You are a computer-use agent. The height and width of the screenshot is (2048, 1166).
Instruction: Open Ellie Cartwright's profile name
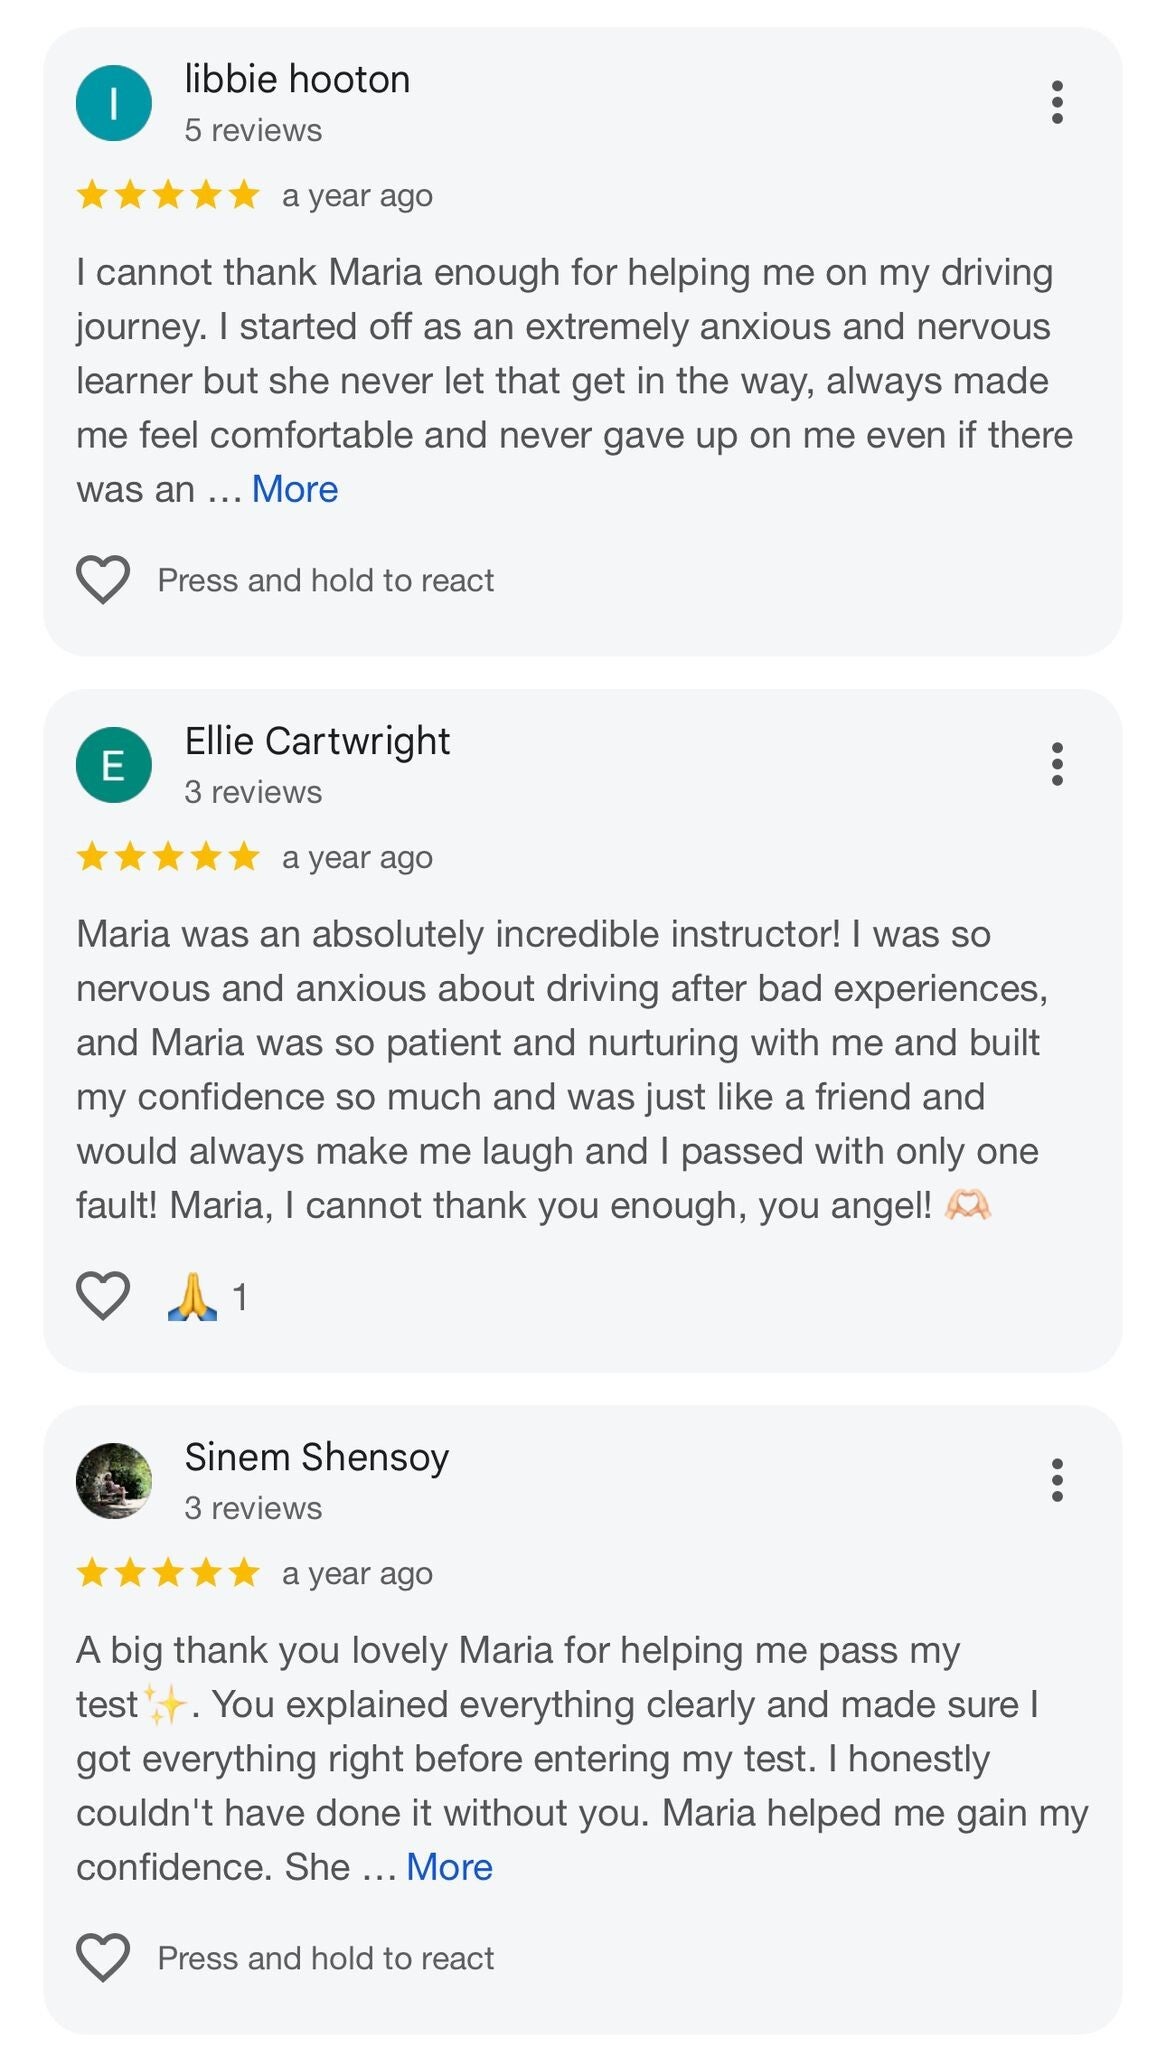tap(317, 742)
